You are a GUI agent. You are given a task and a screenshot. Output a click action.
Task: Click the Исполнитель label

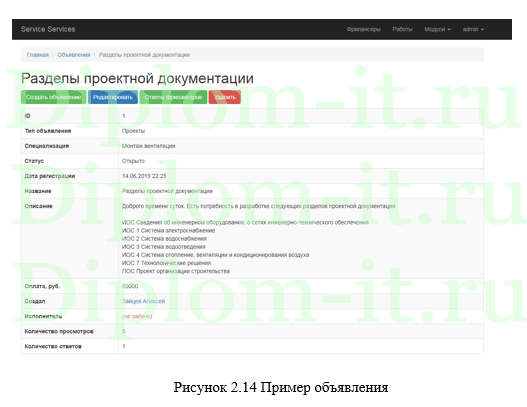click(x=43, y=316)
